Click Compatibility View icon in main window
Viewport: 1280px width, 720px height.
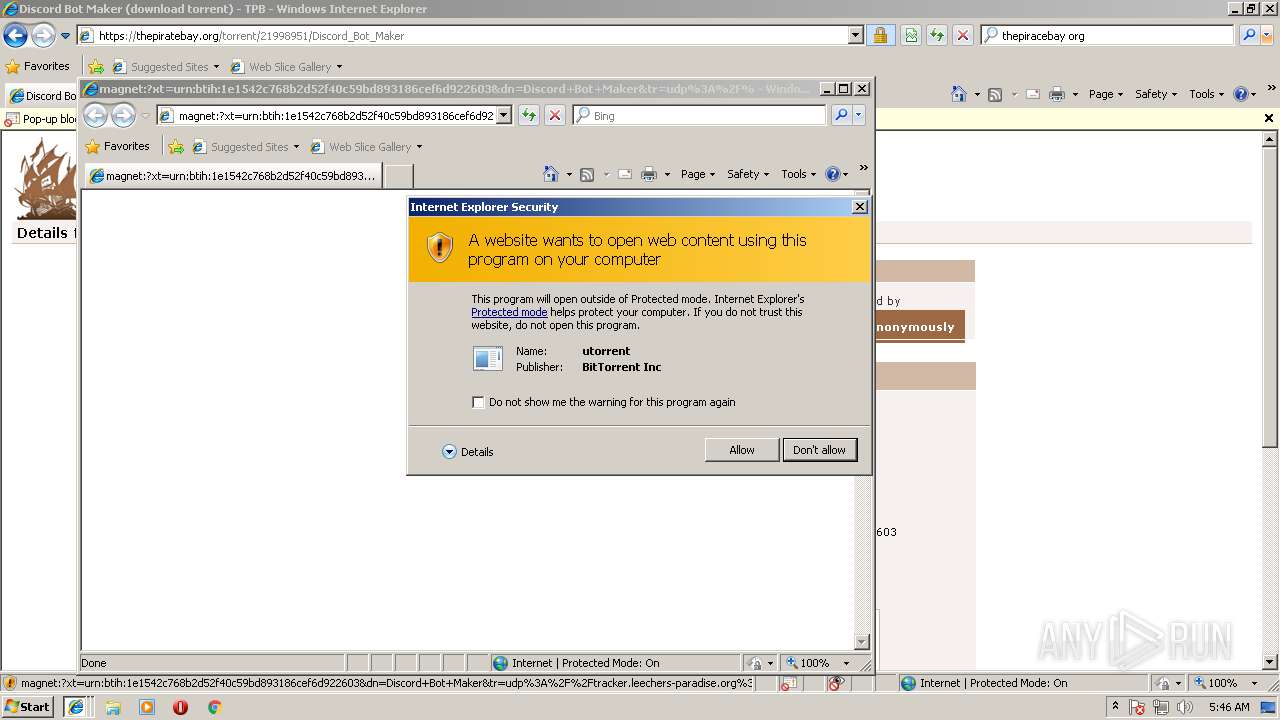[911, 36]
